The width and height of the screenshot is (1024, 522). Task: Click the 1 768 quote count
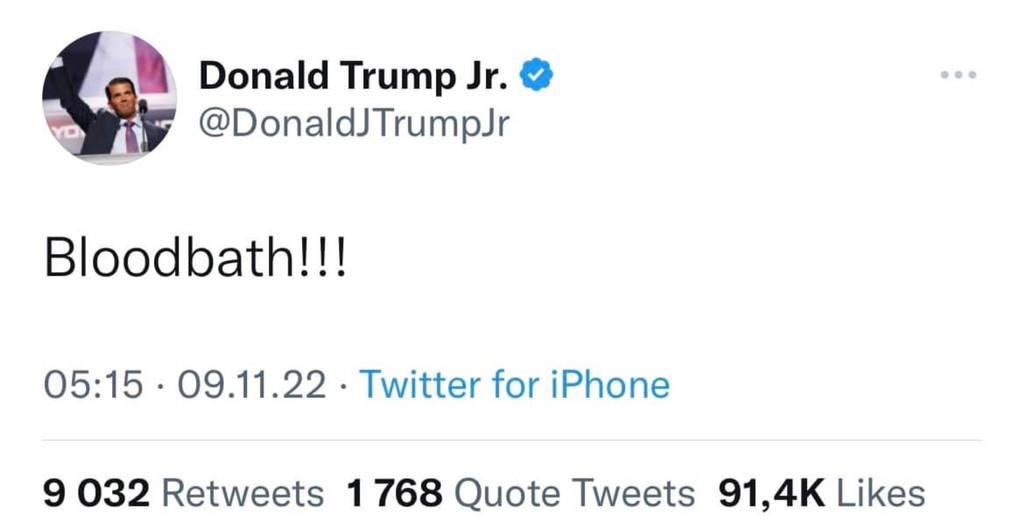[394, 492]
